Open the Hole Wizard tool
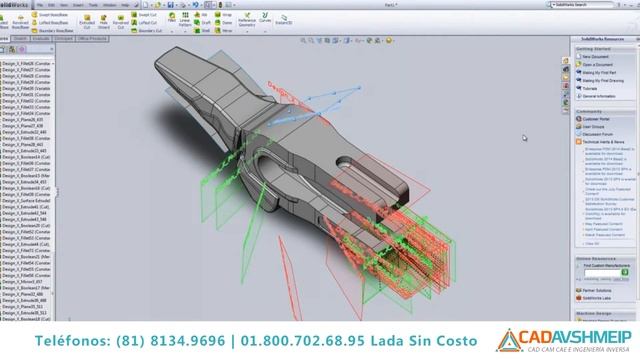The width and height of the screenshot is (640, 360). [104, 22]
